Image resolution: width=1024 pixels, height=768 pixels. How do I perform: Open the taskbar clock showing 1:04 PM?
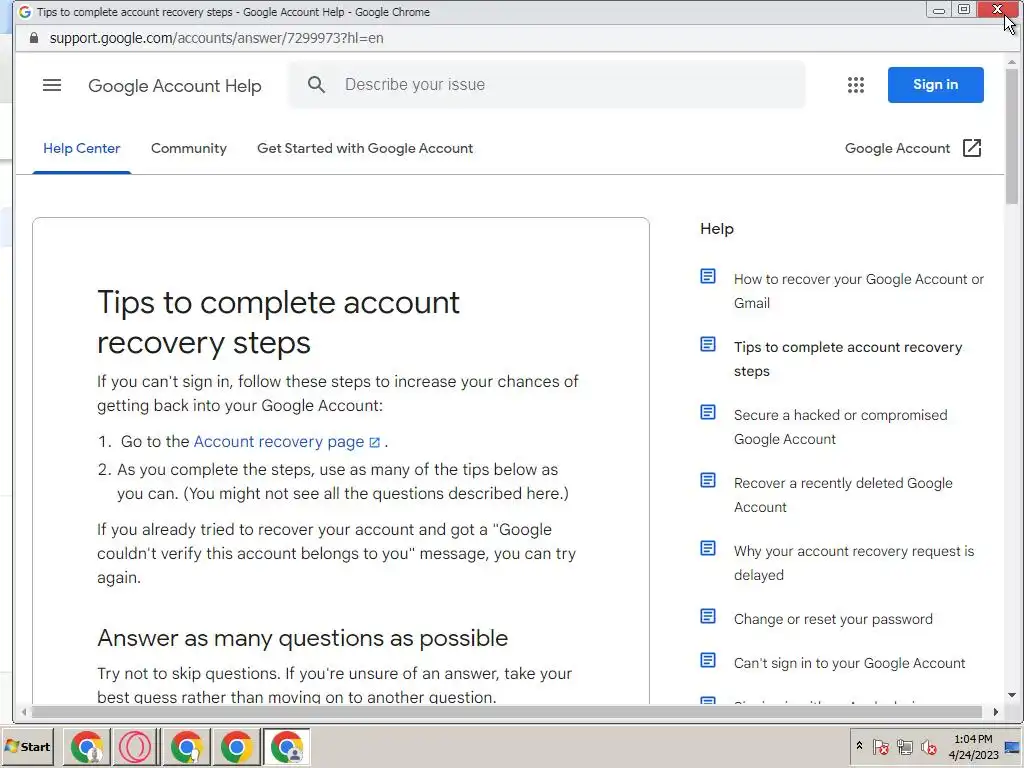point(973,746)
